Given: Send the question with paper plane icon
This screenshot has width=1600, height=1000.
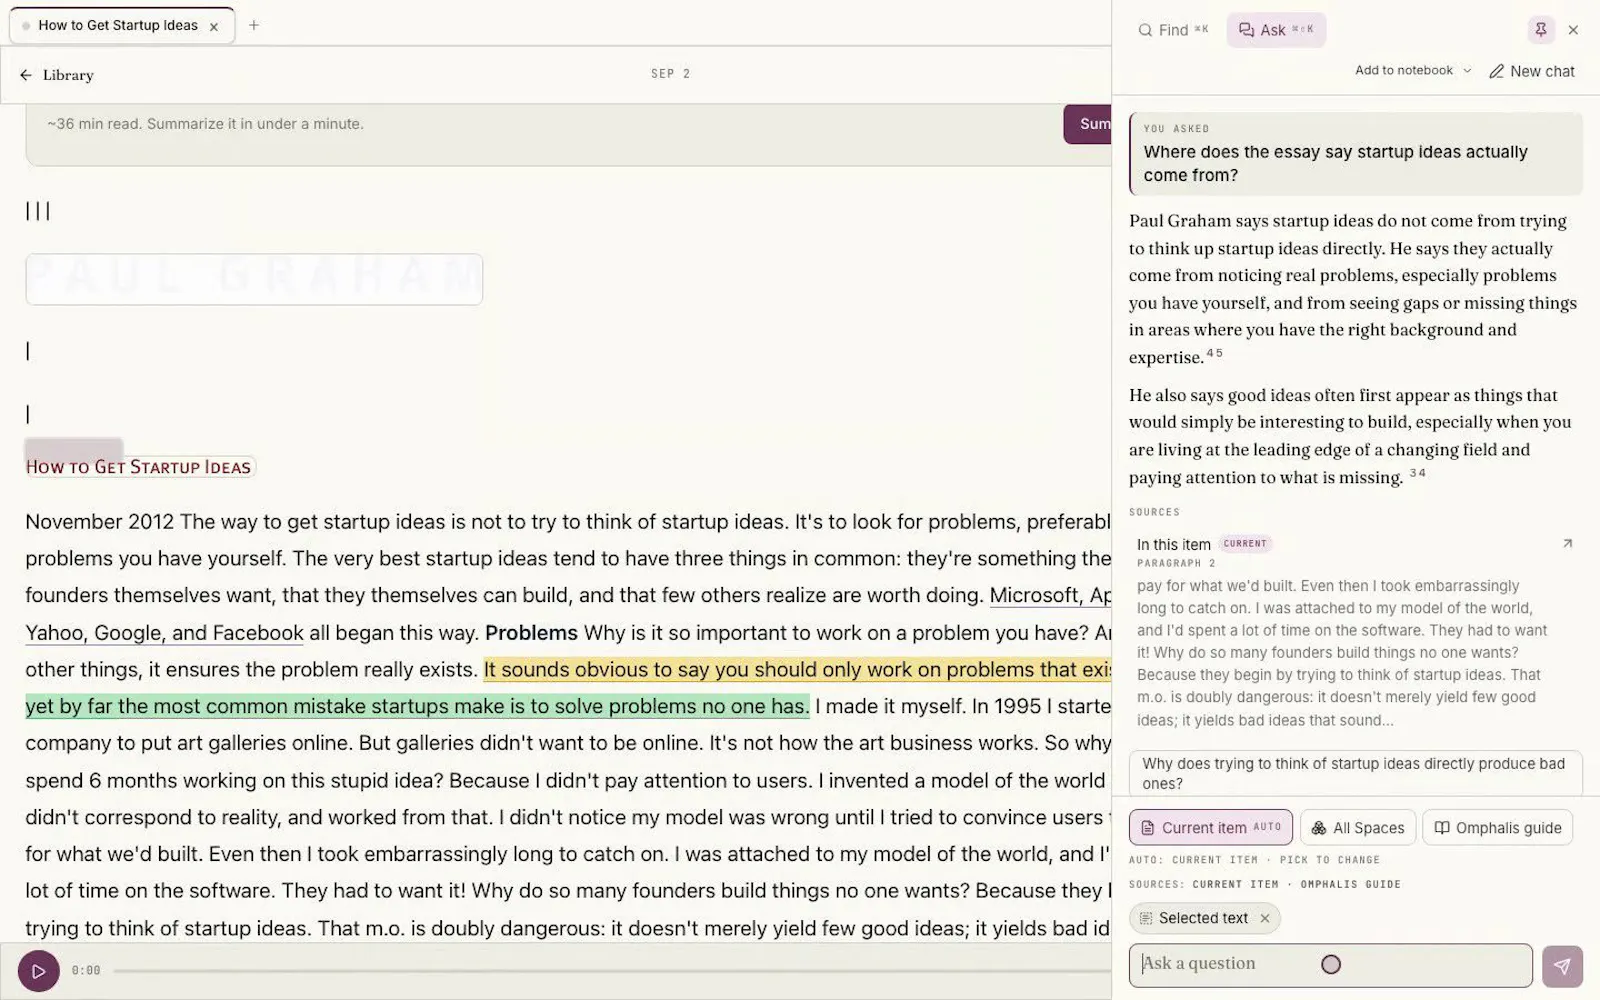Looking at the screenshot, I should pyautogui.click(x=1562, y=966).
